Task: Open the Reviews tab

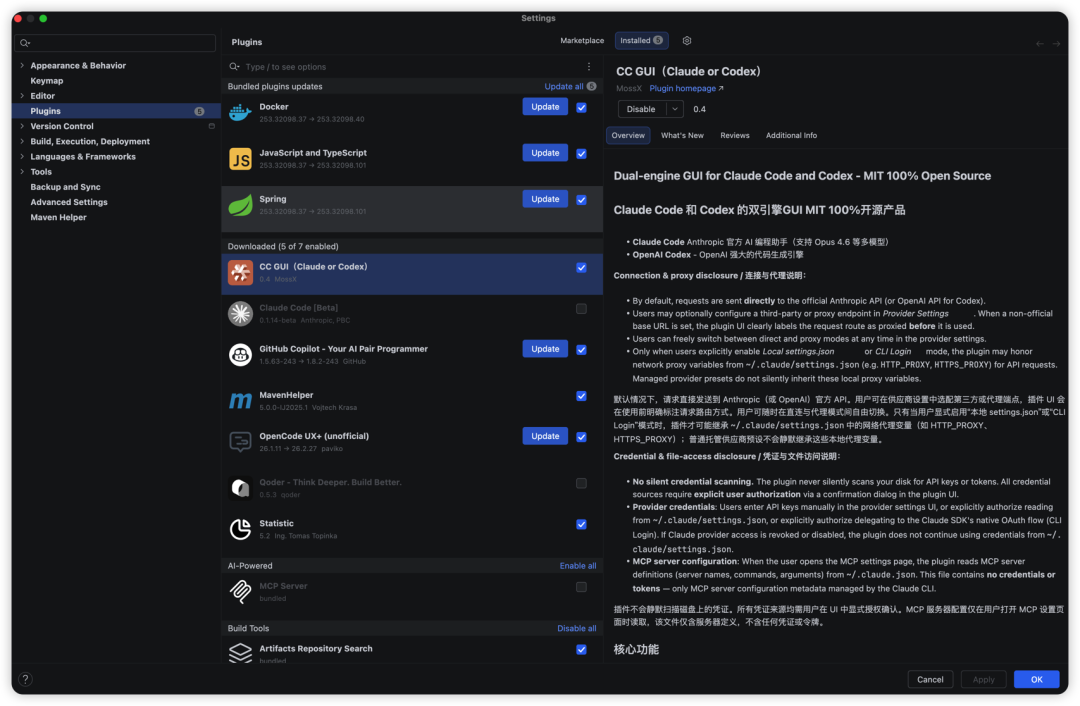Action: point(734,136)
